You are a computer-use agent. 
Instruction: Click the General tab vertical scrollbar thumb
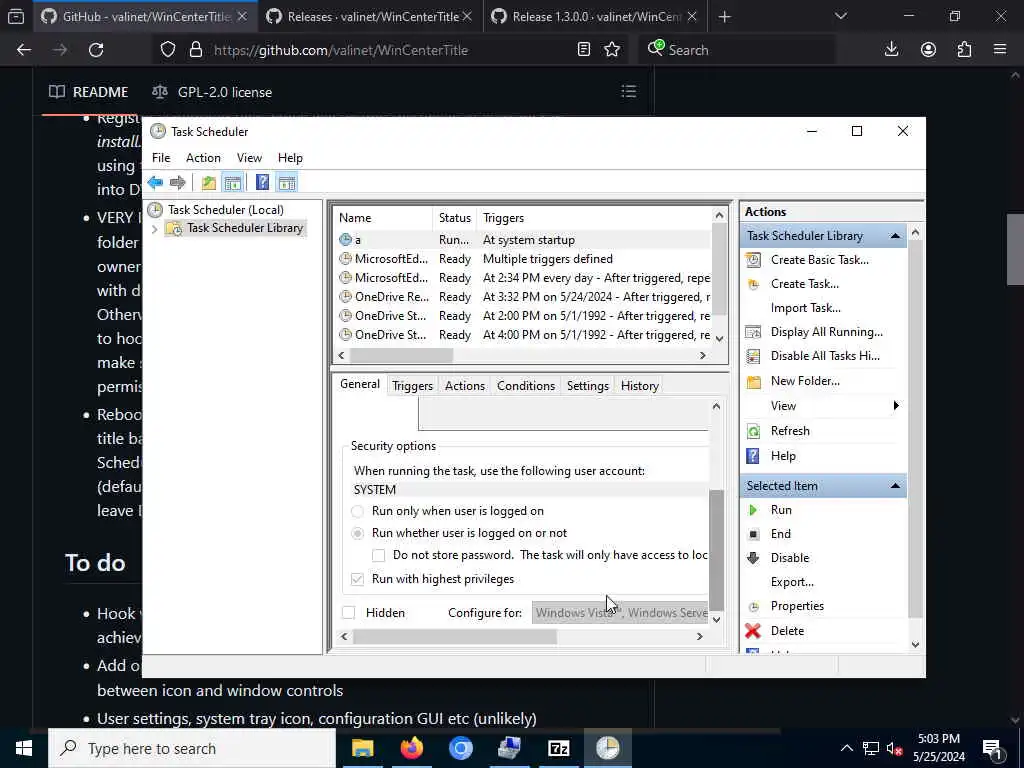click(x=716, y=550)
